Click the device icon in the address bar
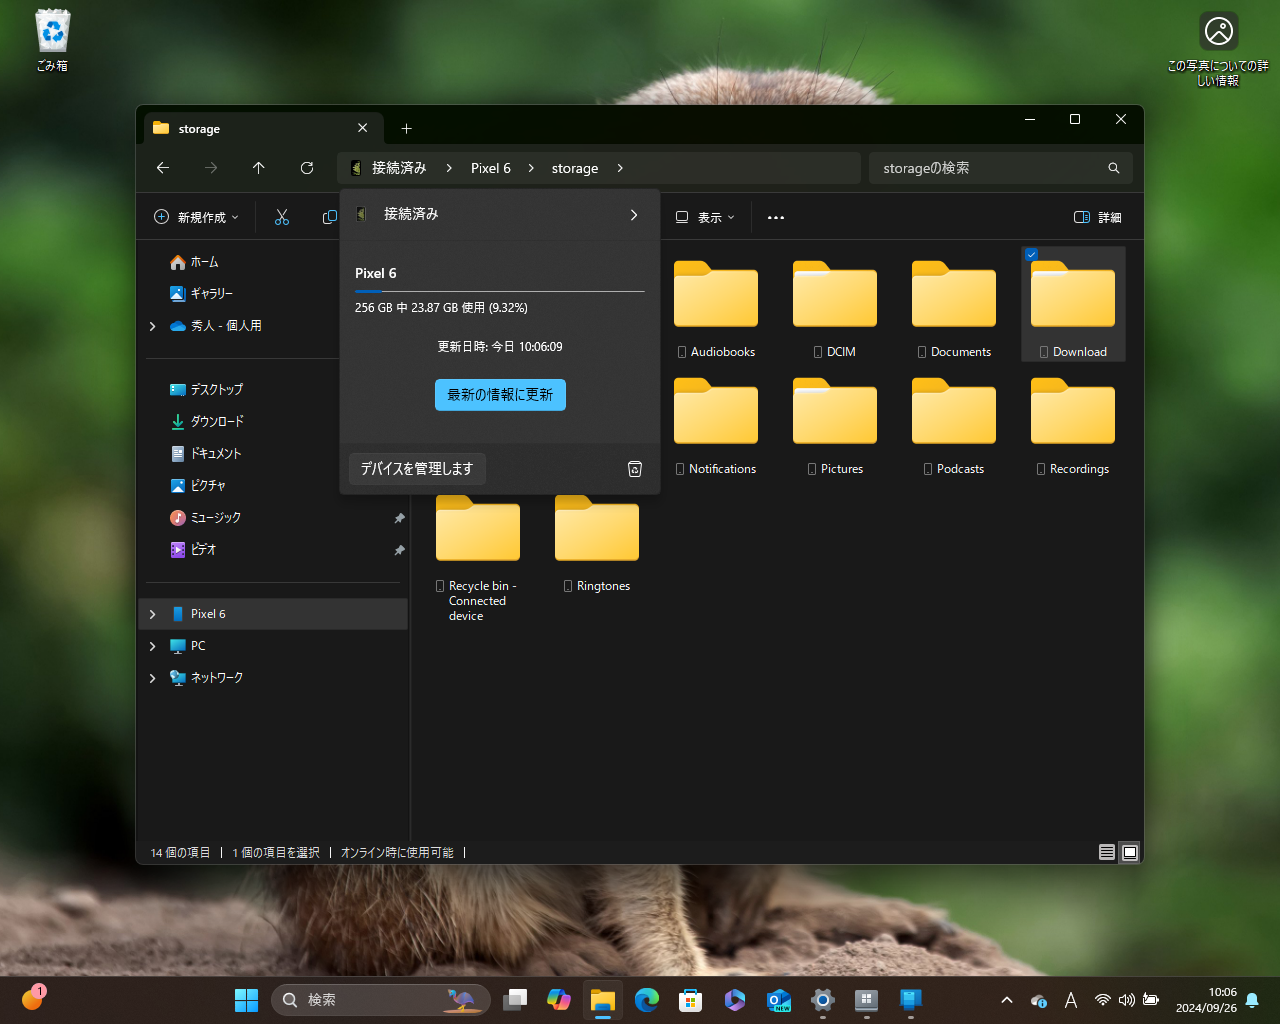Viewport: 1280px width, 1024px height. pyautogui.click(x=356, y=168)
